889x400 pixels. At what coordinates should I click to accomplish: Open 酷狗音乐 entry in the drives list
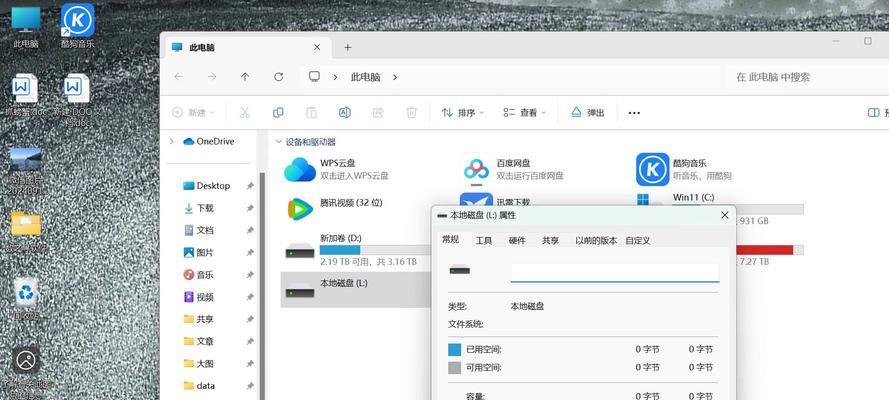(684, 169)
